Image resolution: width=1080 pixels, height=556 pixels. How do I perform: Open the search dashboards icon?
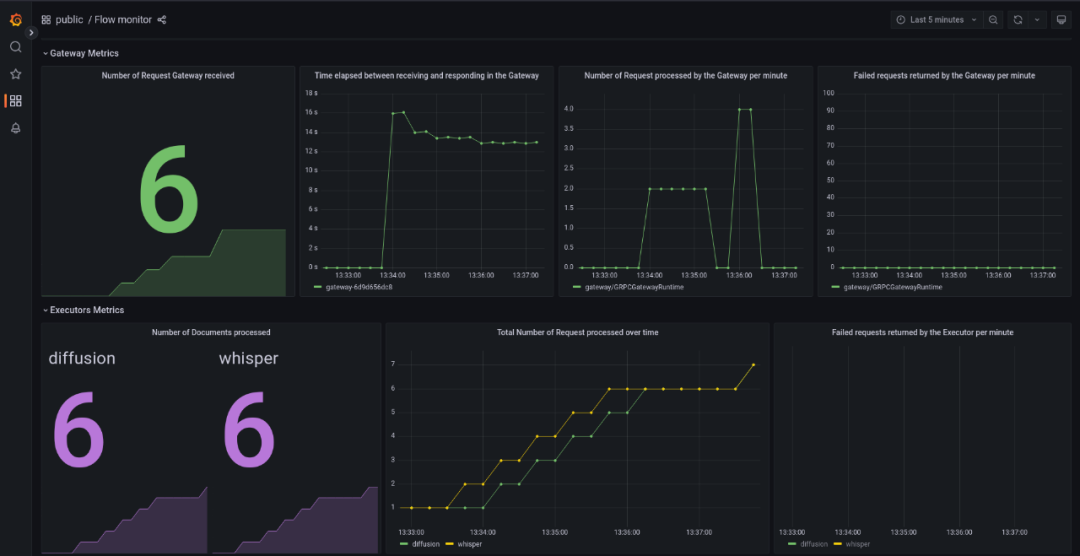point(15,47)
